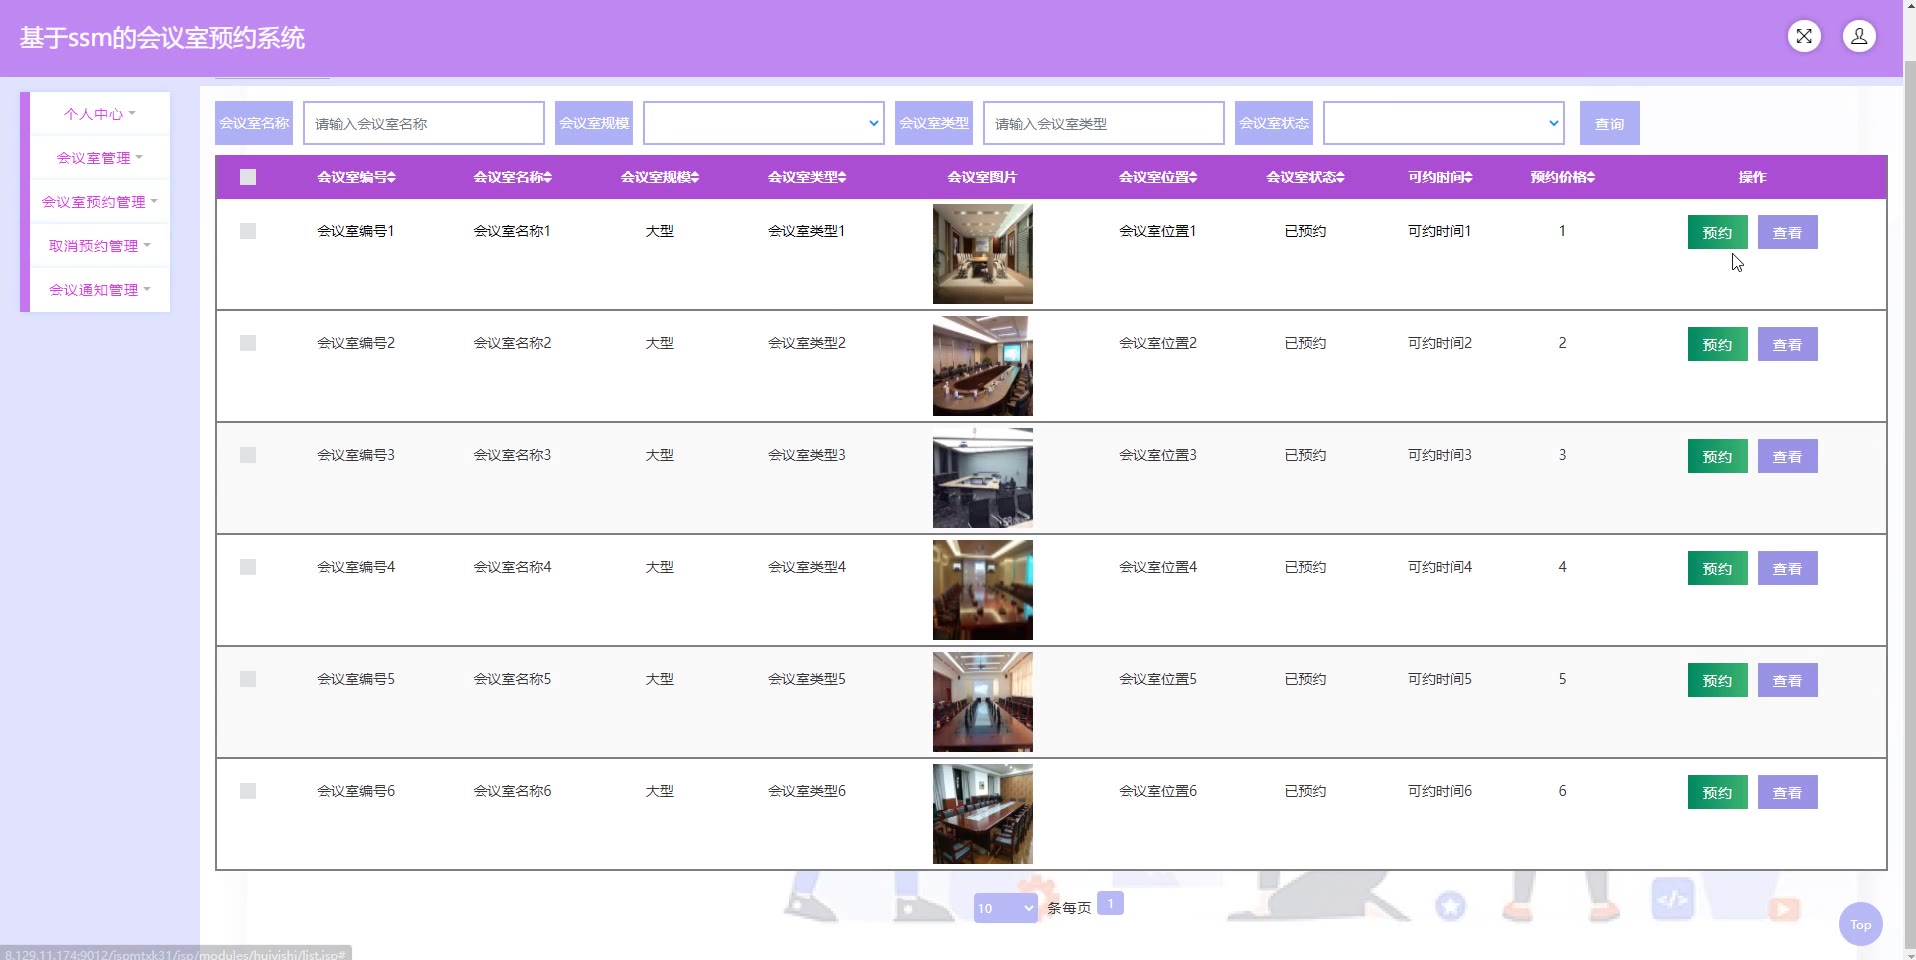Click 查看 button for 会议室编号1
1916x960 pixels.
1788,232
